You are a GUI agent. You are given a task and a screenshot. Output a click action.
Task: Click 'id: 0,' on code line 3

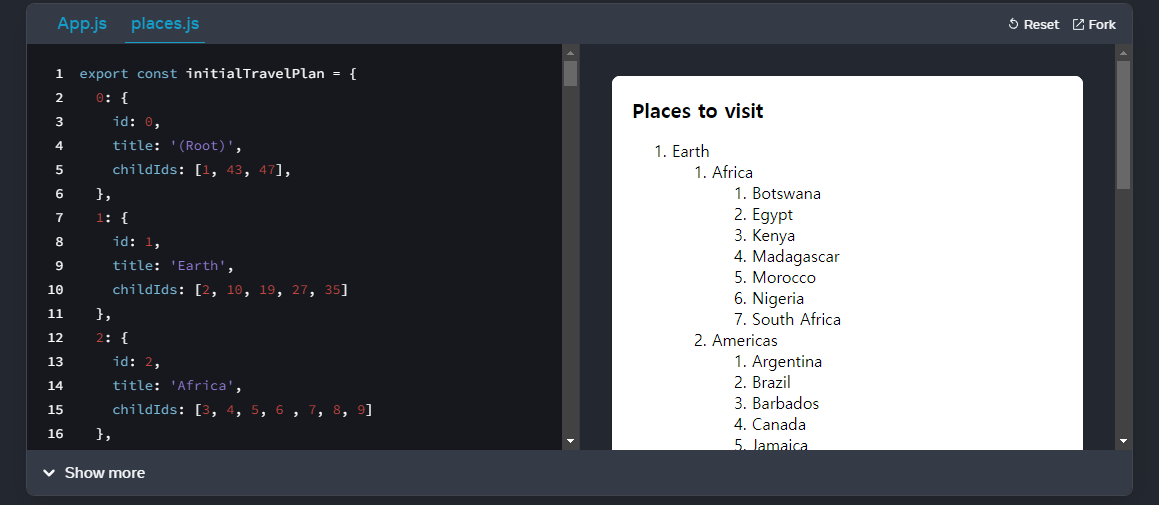click(x=137, y=122)
